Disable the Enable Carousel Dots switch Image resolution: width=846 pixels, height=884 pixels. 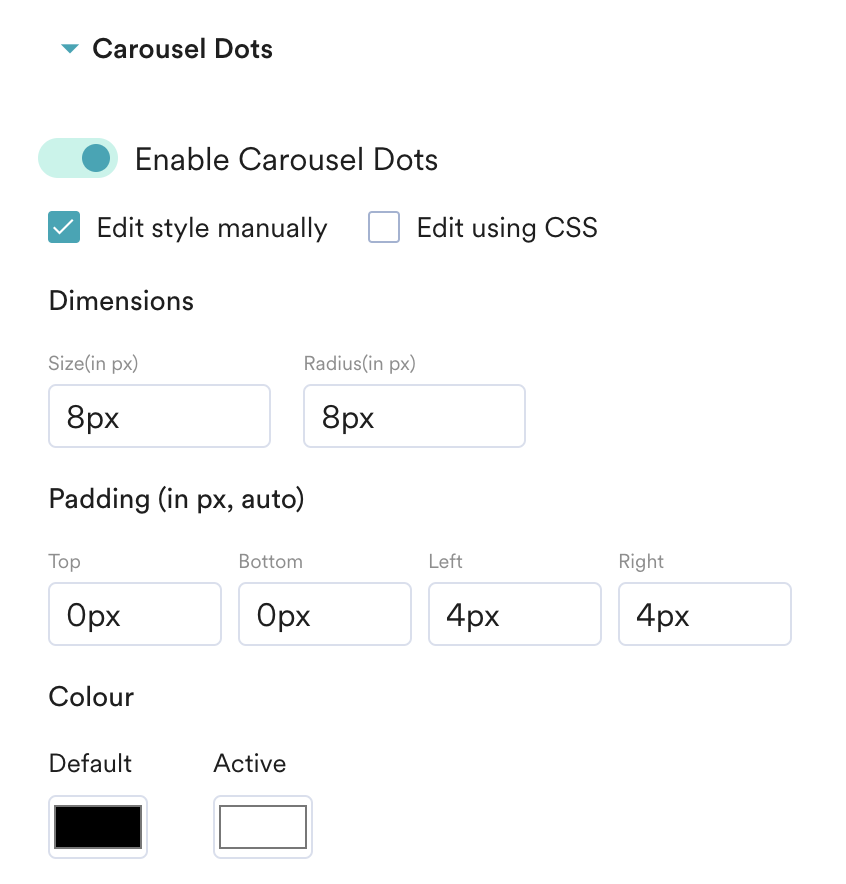78,158
